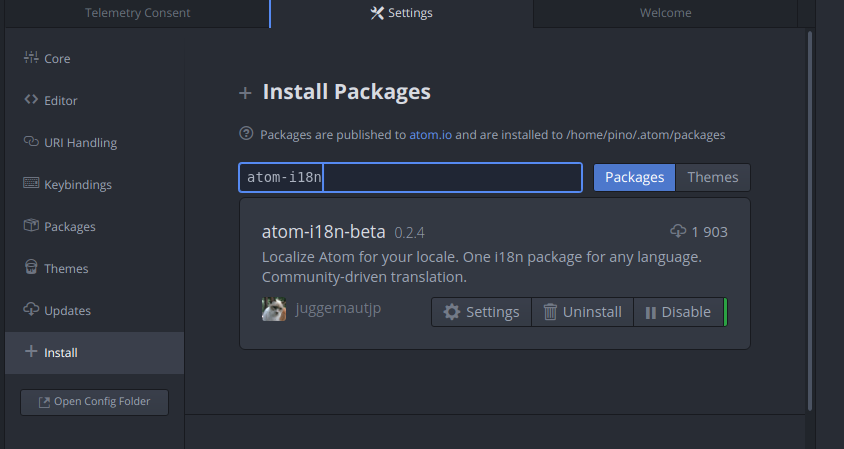Open the Themes section in sidebar

tap(95, 269)
